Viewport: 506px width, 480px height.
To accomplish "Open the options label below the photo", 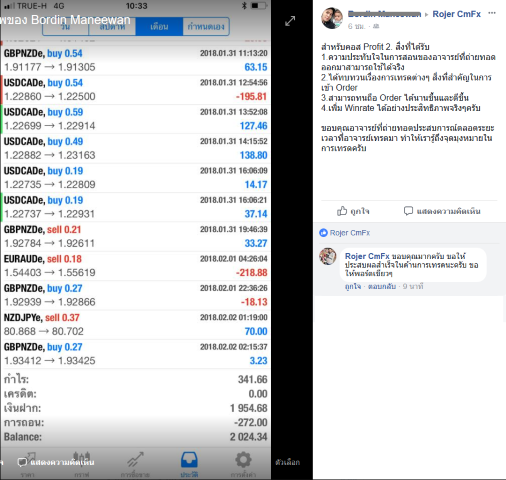I will click(x=287, y=462).
